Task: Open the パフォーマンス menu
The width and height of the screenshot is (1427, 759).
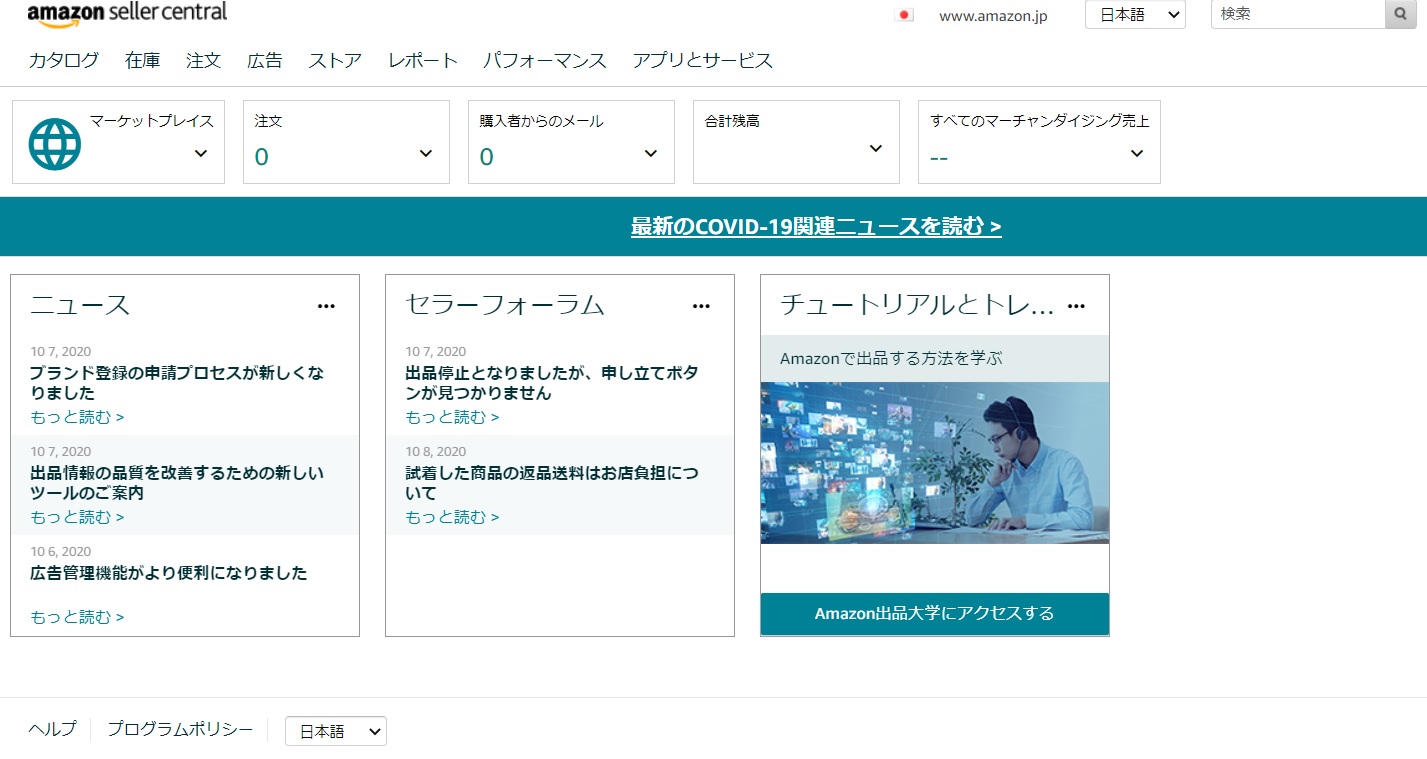Action: pos(545,60)
